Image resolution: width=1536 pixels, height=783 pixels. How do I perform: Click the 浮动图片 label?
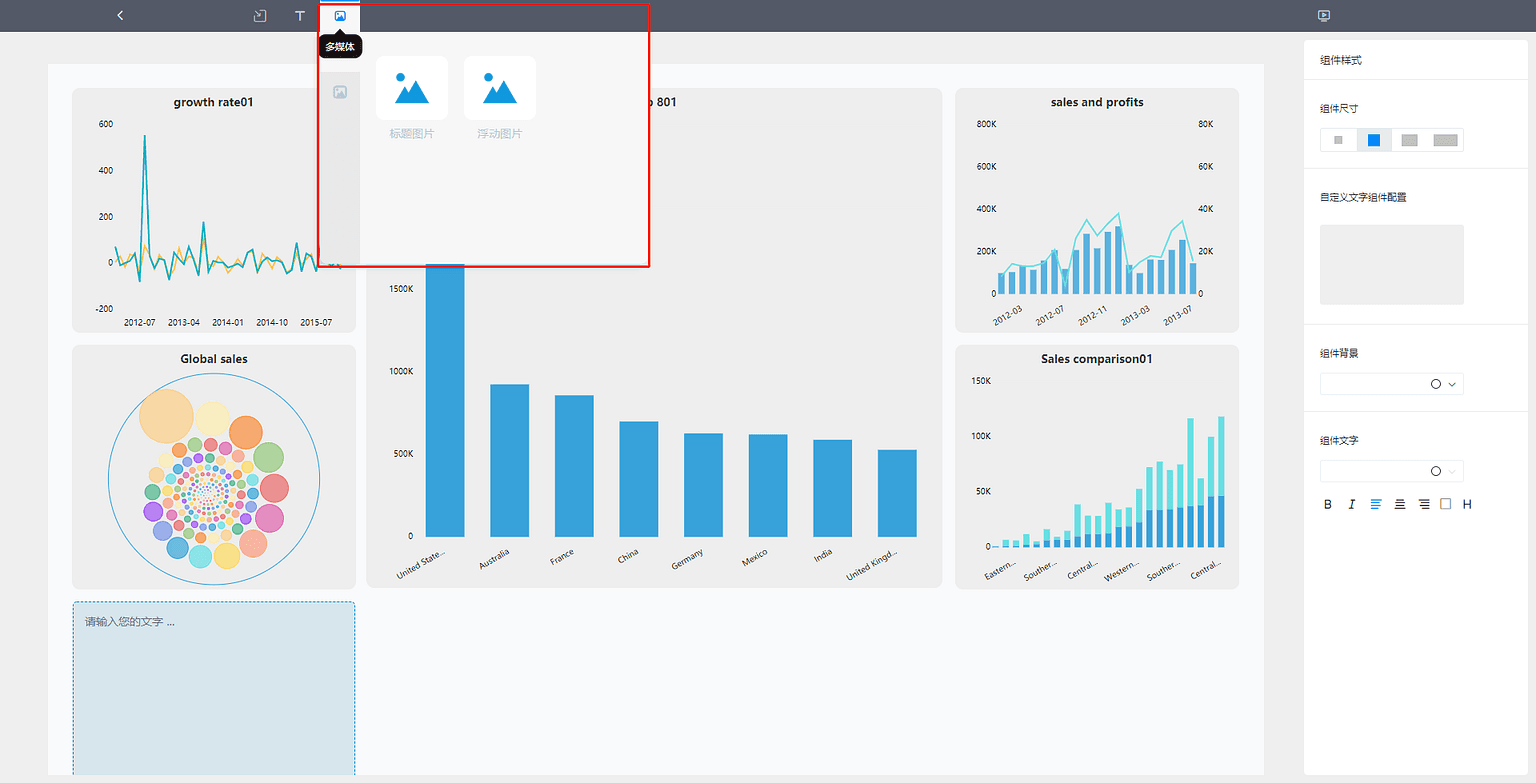point(500,133)
